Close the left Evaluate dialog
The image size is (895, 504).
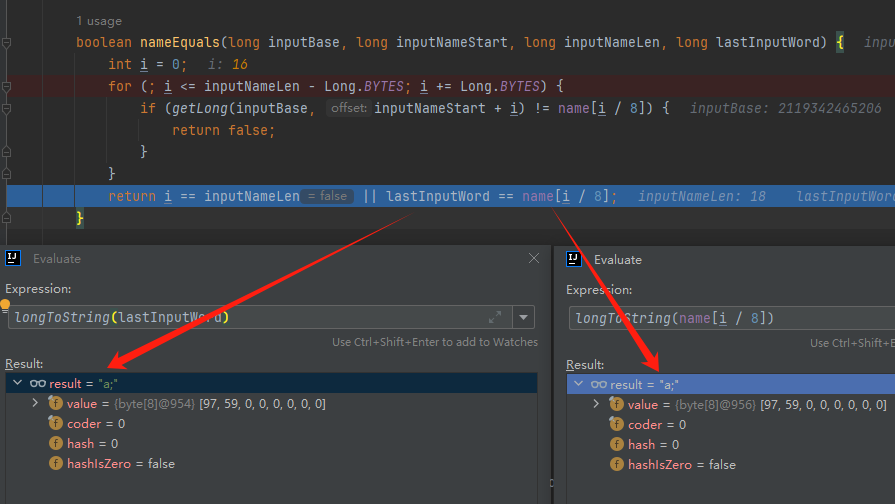coord(534,259)
